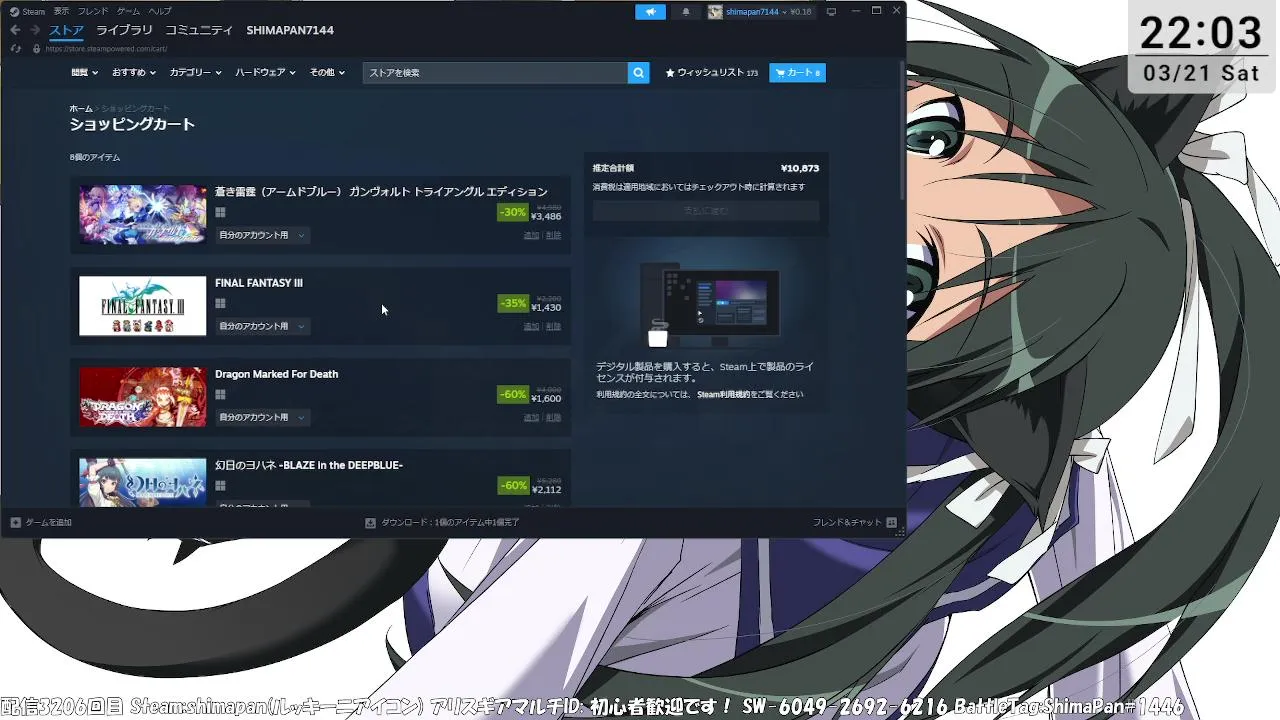The image size is (1280, 720).
Task: Click 追加 for Dragon Marked For Death
Action: (x=531, y=417)
